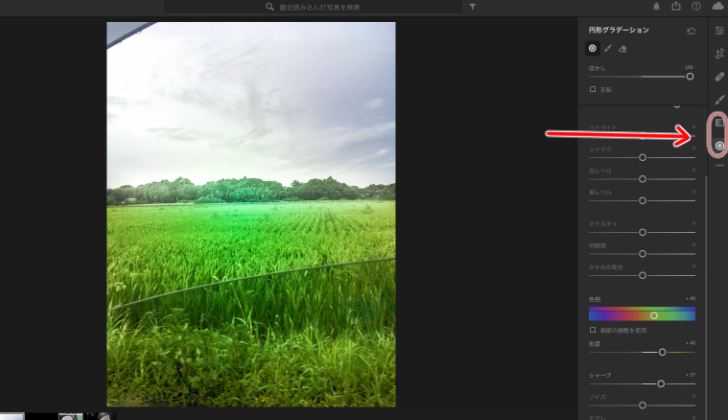This screenshot has height=420, width=728.
Task: Click the シャドウ (shadows) slider handle
Action: pos(643,157)
